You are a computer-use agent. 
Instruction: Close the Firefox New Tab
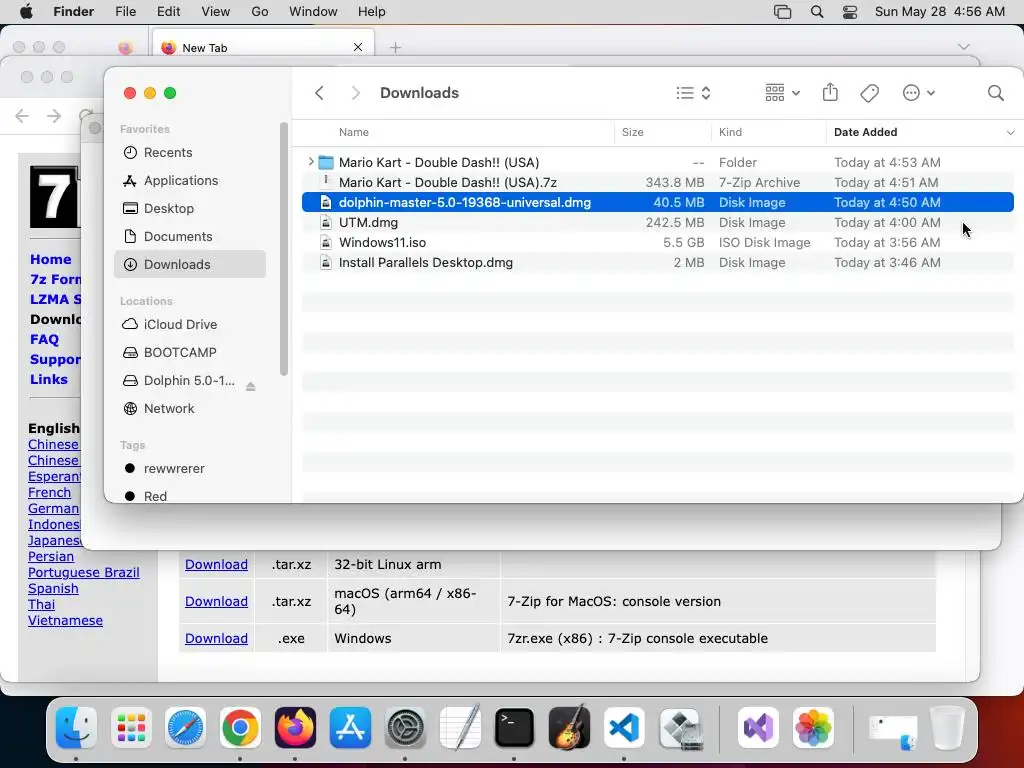(x=358, y=47)
